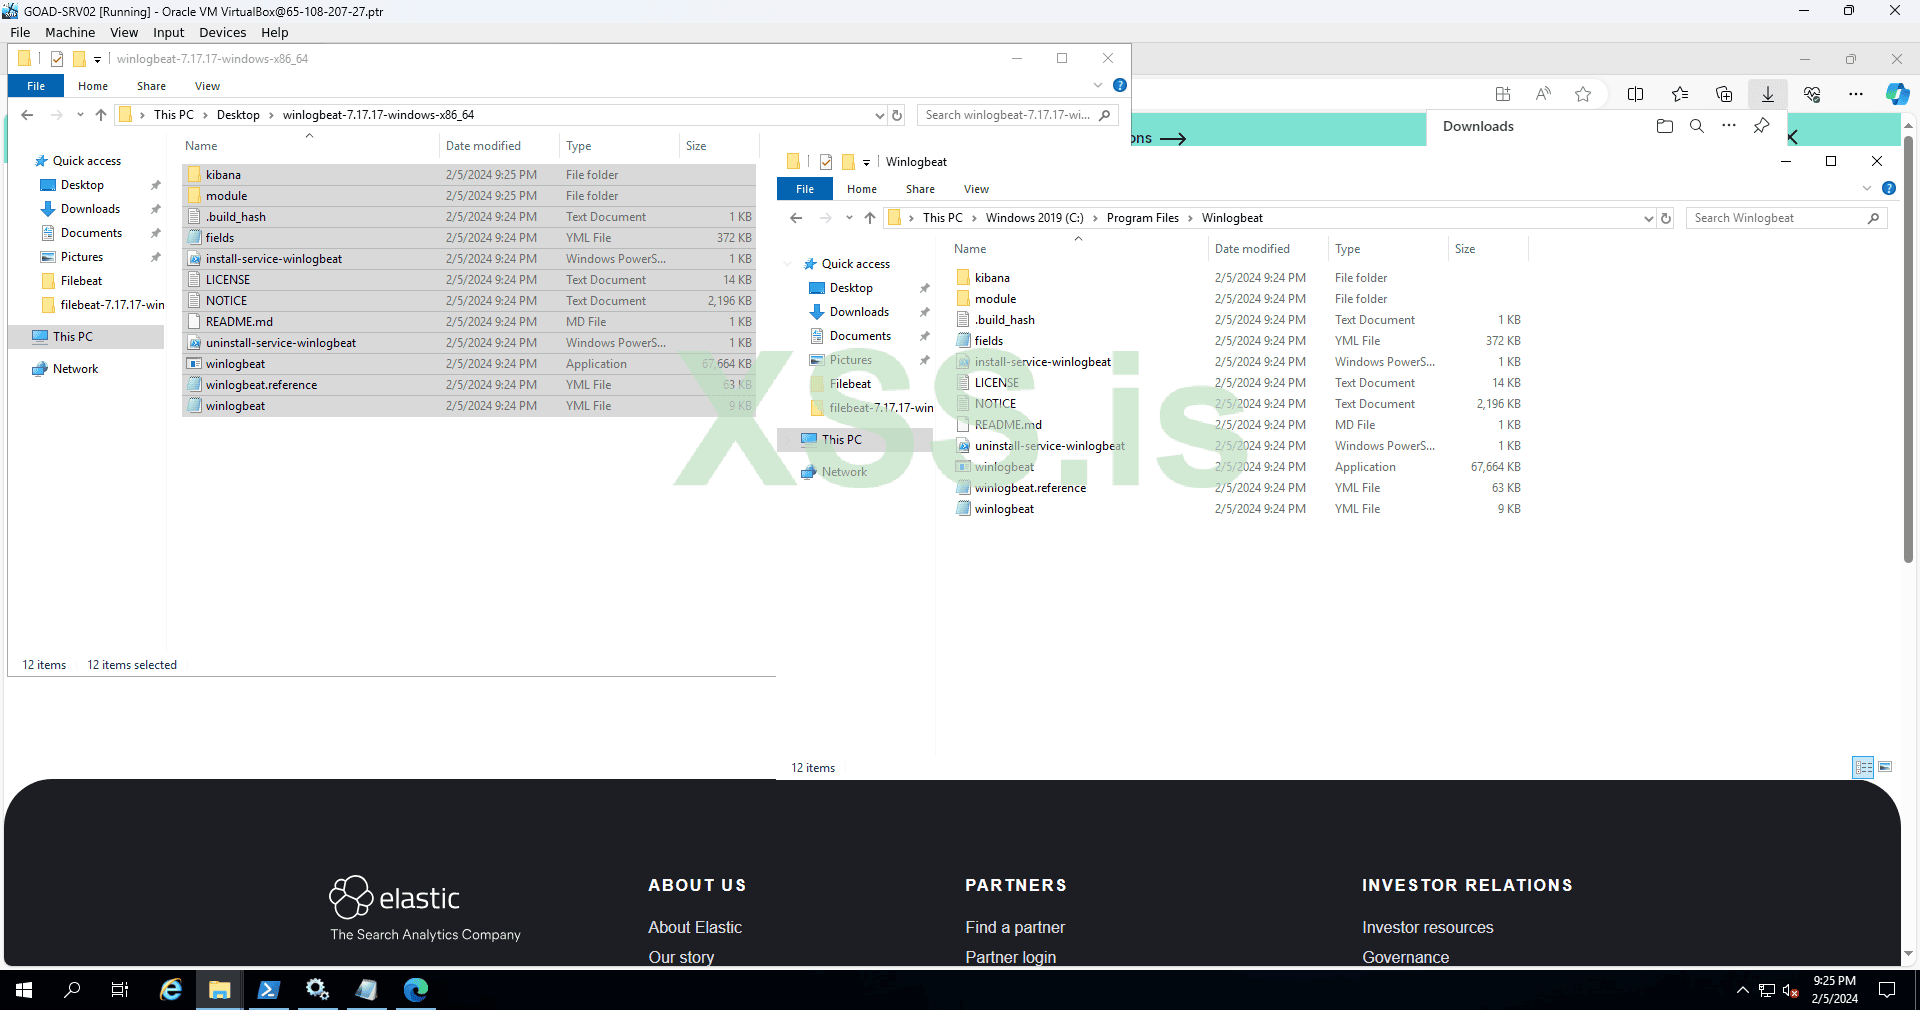Screen dimensions: 1920x1010
Task: Select Windows 2019 (C:) in the address breadcrumb
Action: tap(1034, 218)
